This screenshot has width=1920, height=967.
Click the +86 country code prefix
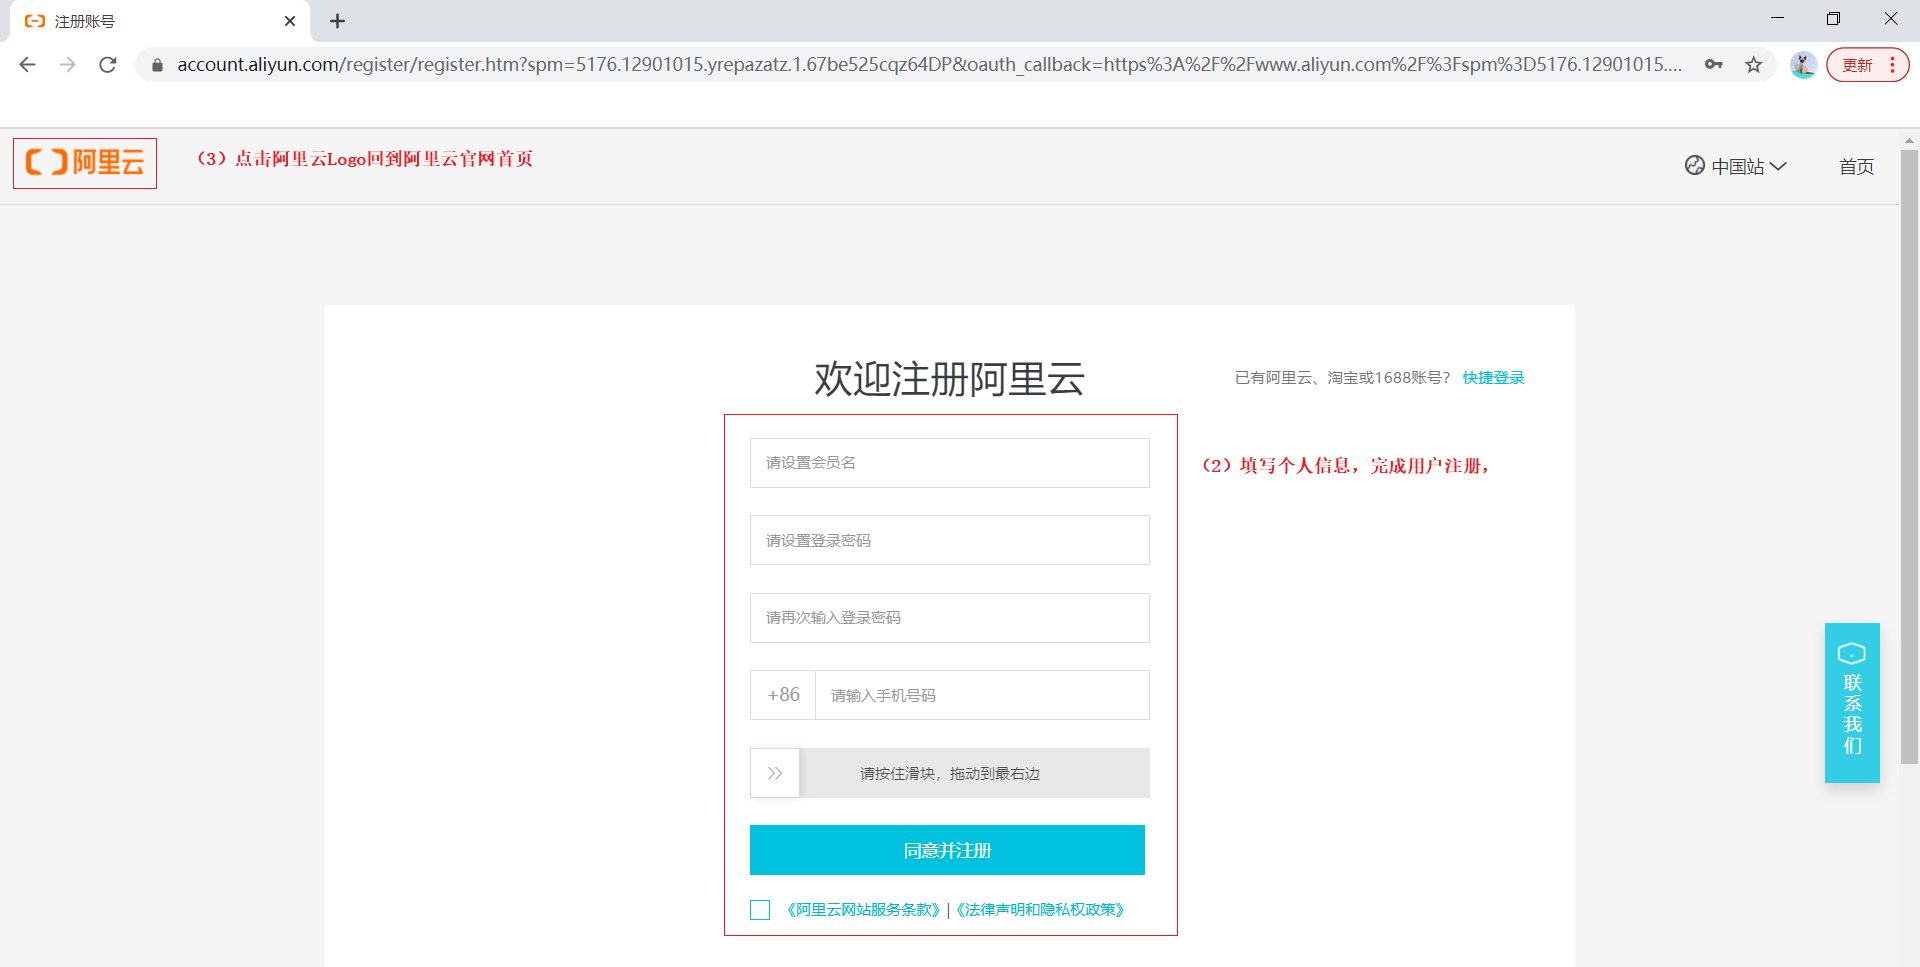783,695
